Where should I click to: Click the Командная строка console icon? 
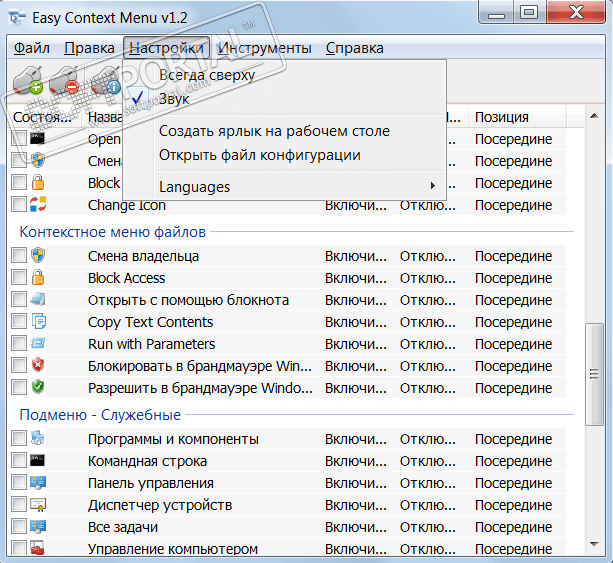[x=38, y=461]
